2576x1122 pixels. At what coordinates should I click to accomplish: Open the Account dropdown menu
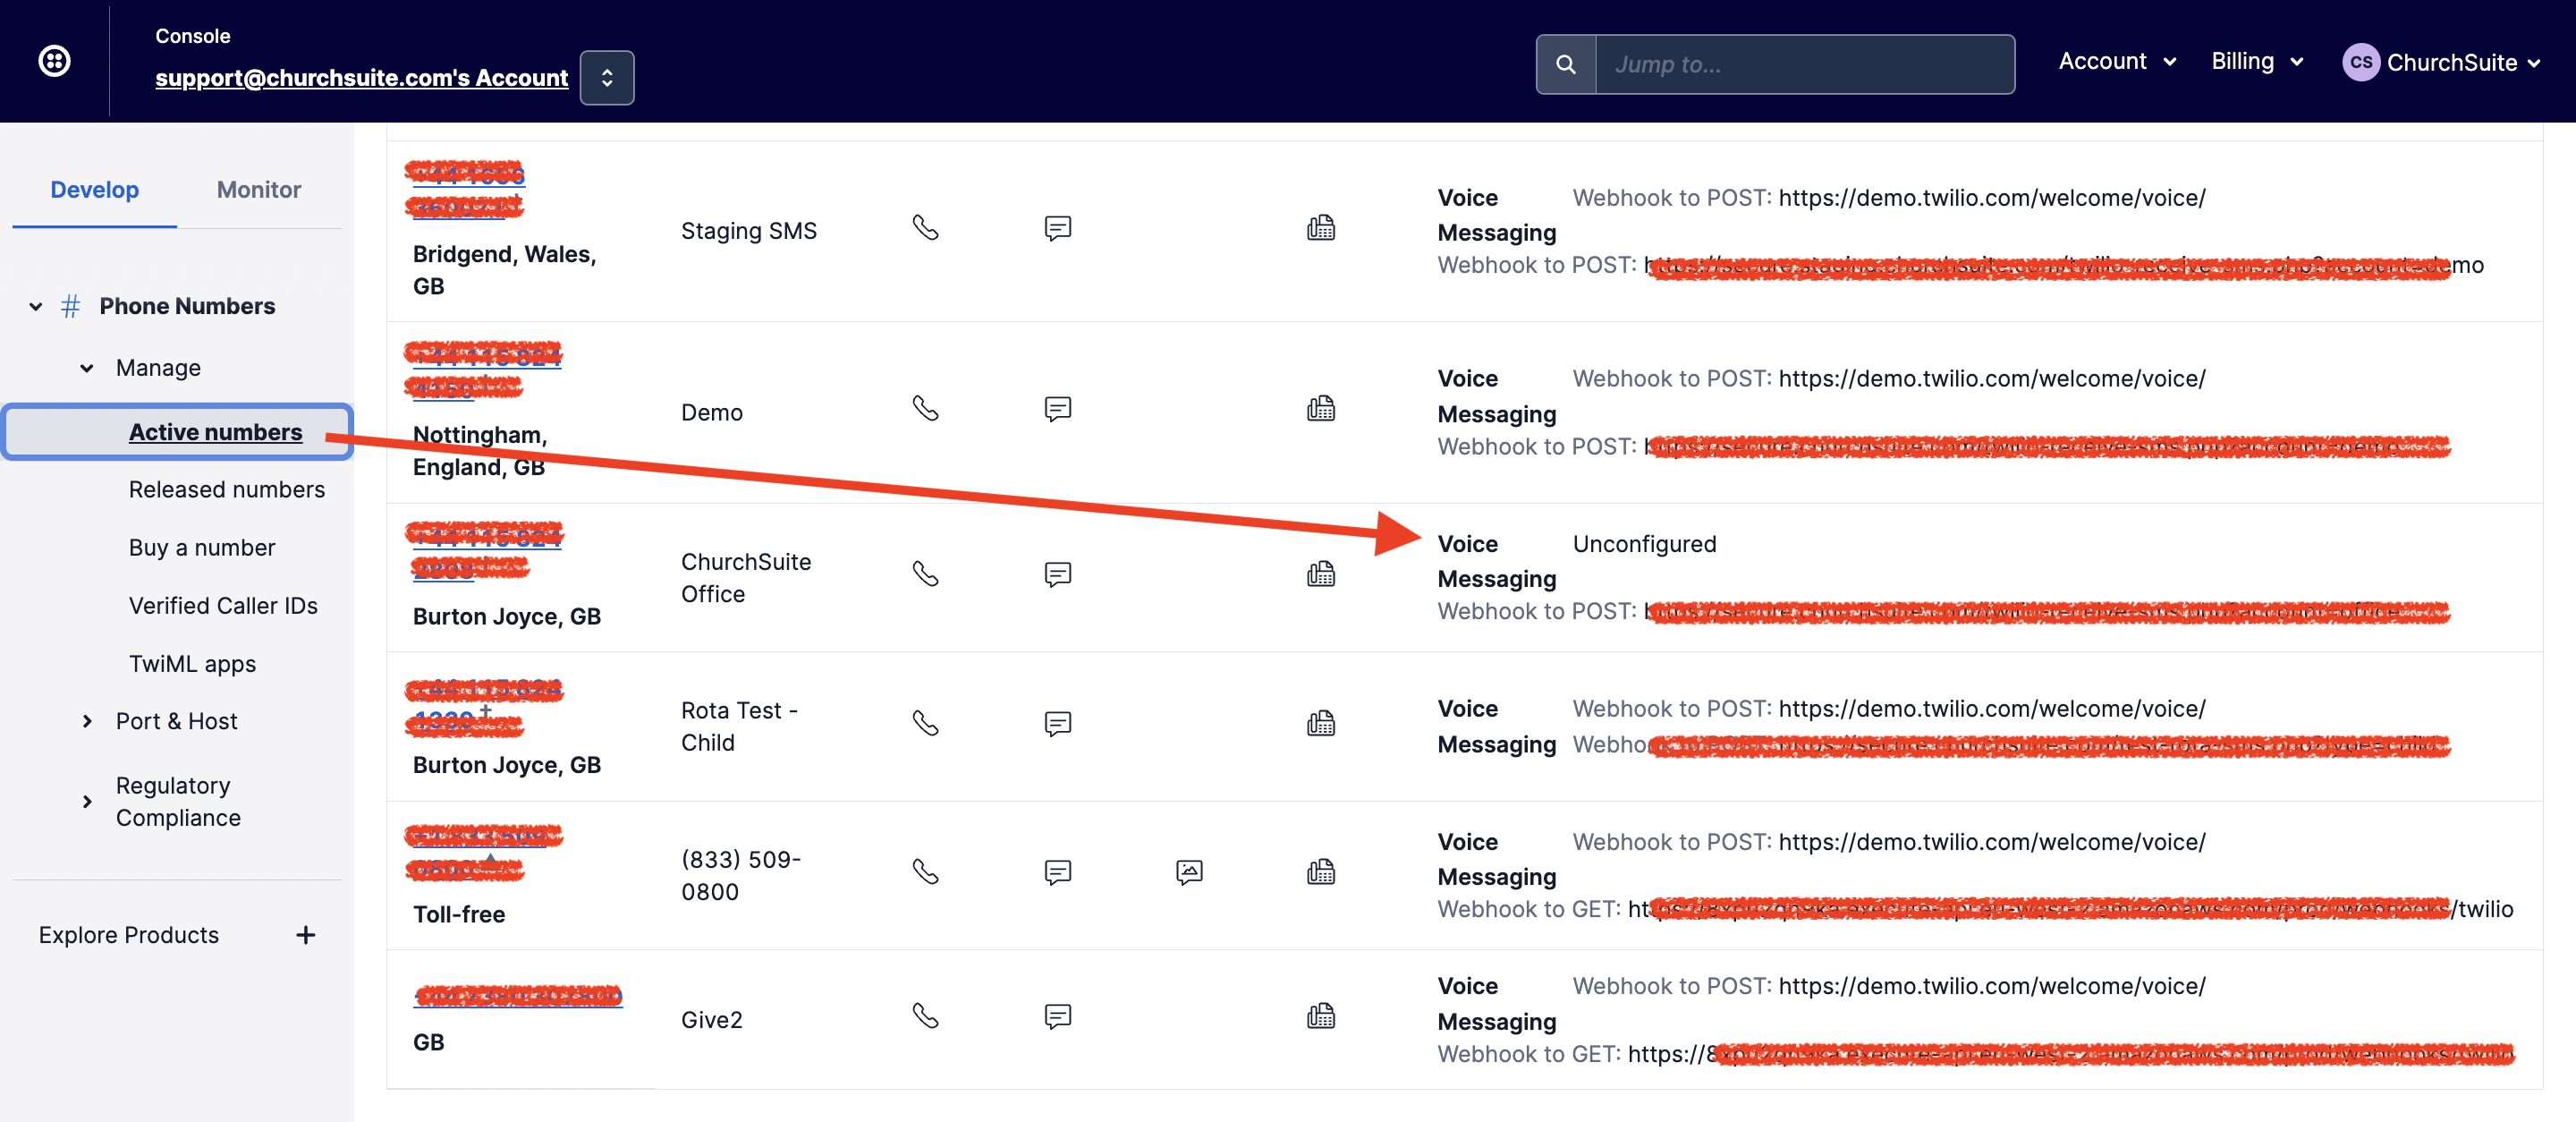(x=2117, y=62)
